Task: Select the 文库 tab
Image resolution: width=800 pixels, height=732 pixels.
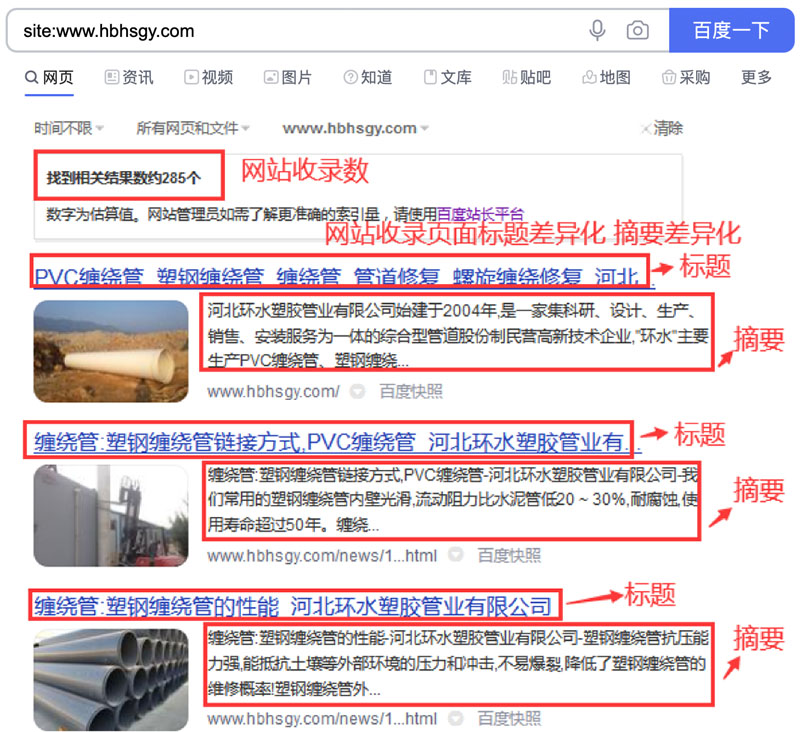Action: (x=447, y=77)
